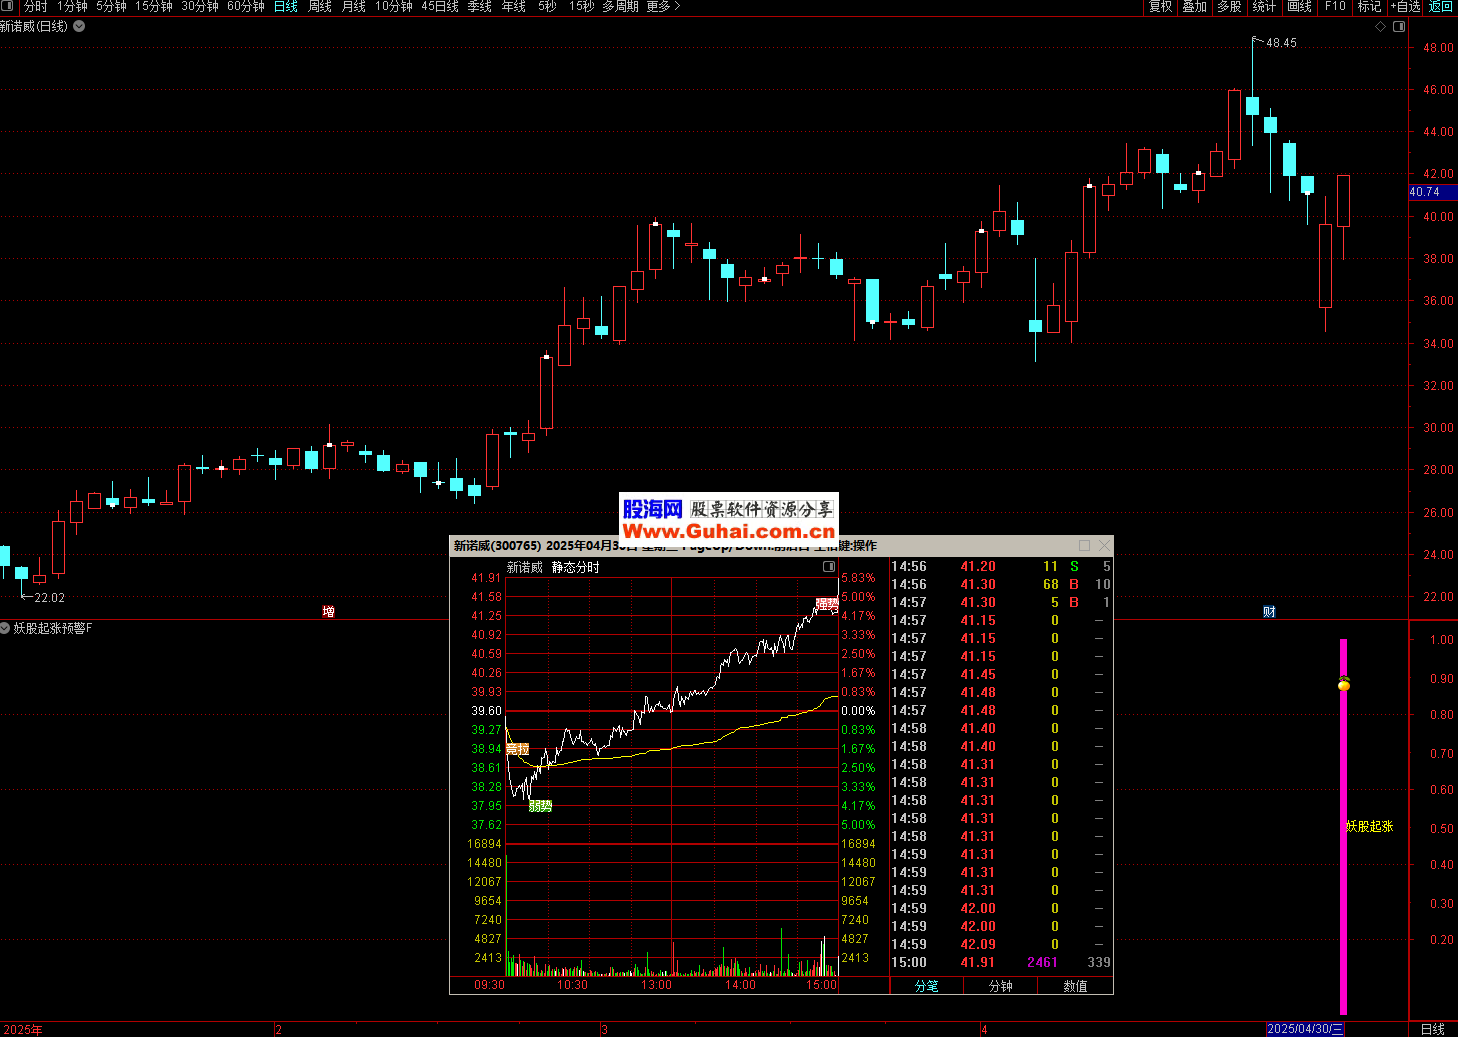Select the 14:56 41.20 trade row
The image size is (1458, 1037).
[x=1001, y=567]
